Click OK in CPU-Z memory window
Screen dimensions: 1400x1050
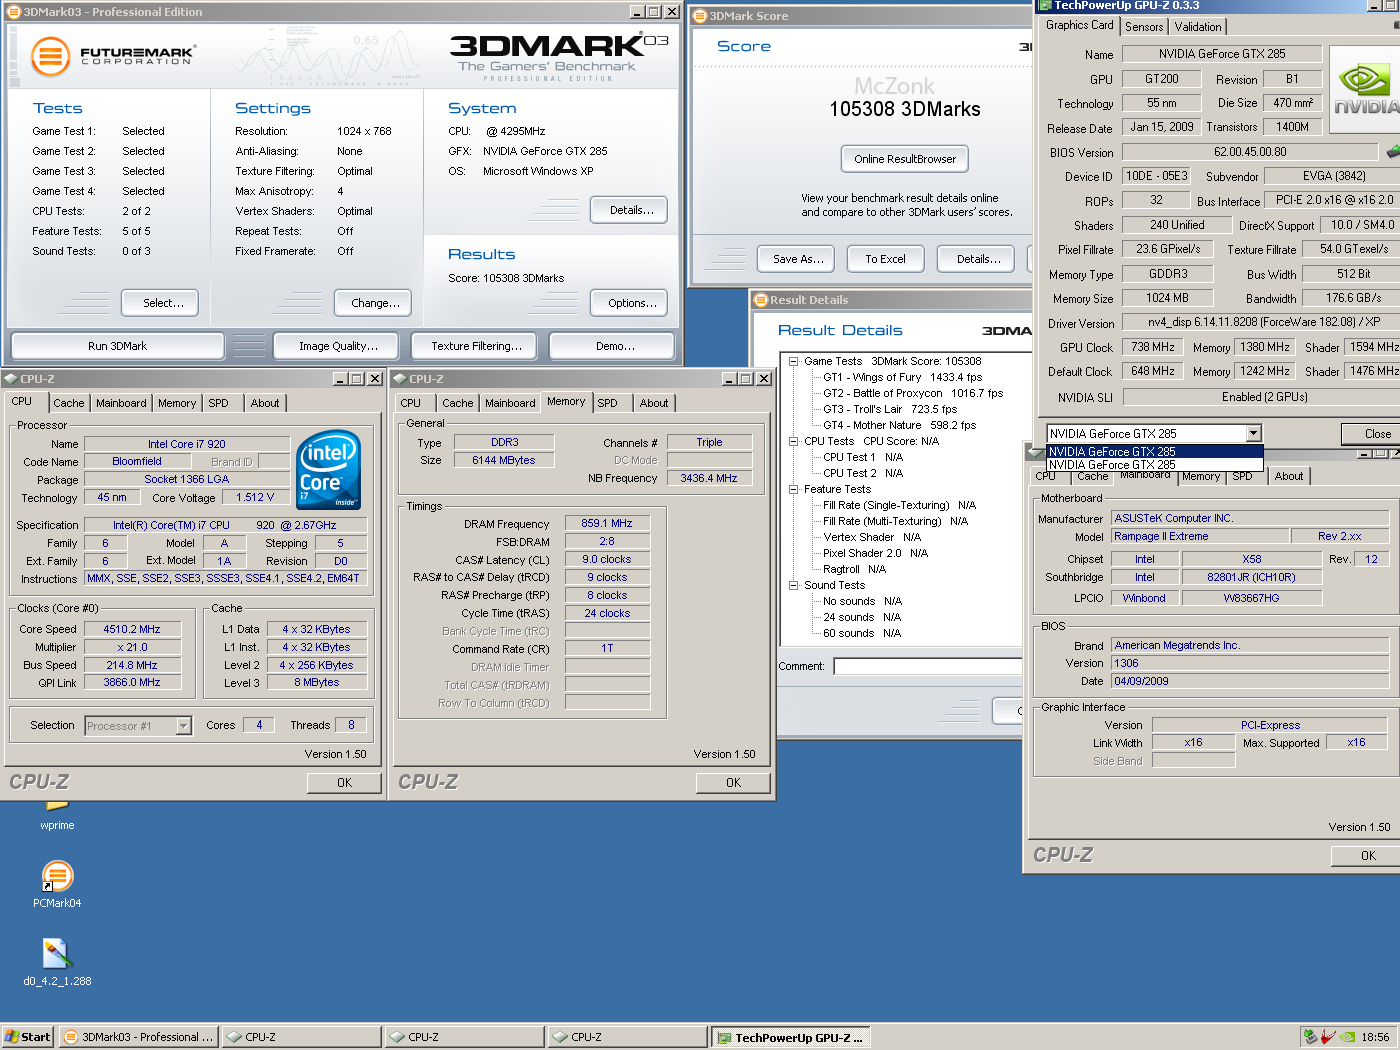pos(733,783)
